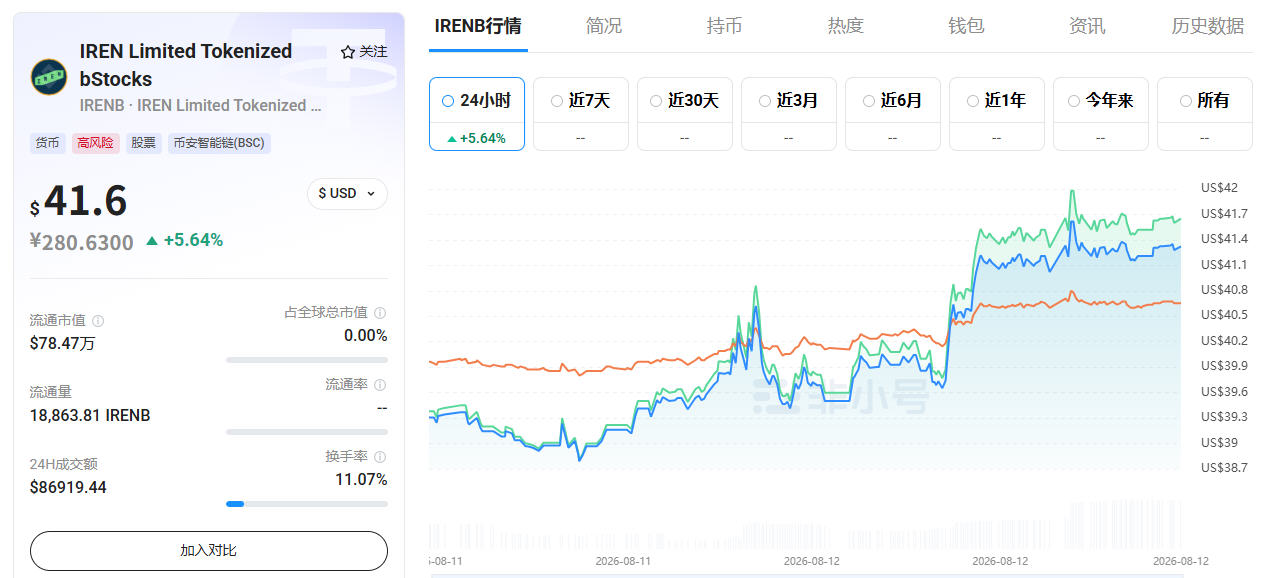Click the 占全球总市值 progress bar
Image resolution: width=1262 pixels, height=578 pixels.
[307, 359]
